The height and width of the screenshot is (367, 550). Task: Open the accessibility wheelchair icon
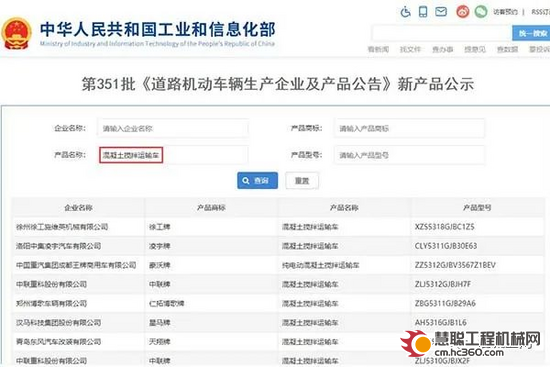point(405,12)
